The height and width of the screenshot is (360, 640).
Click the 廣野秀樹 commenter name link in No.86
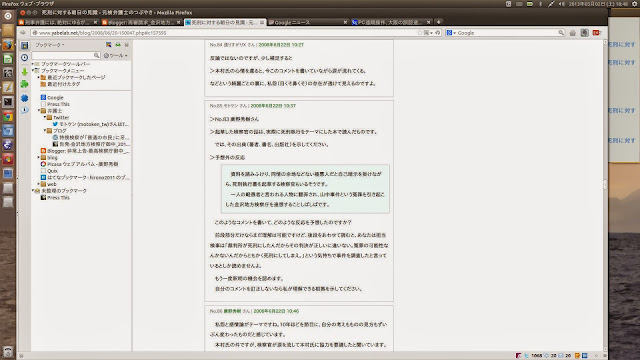[x=232, y=311]
